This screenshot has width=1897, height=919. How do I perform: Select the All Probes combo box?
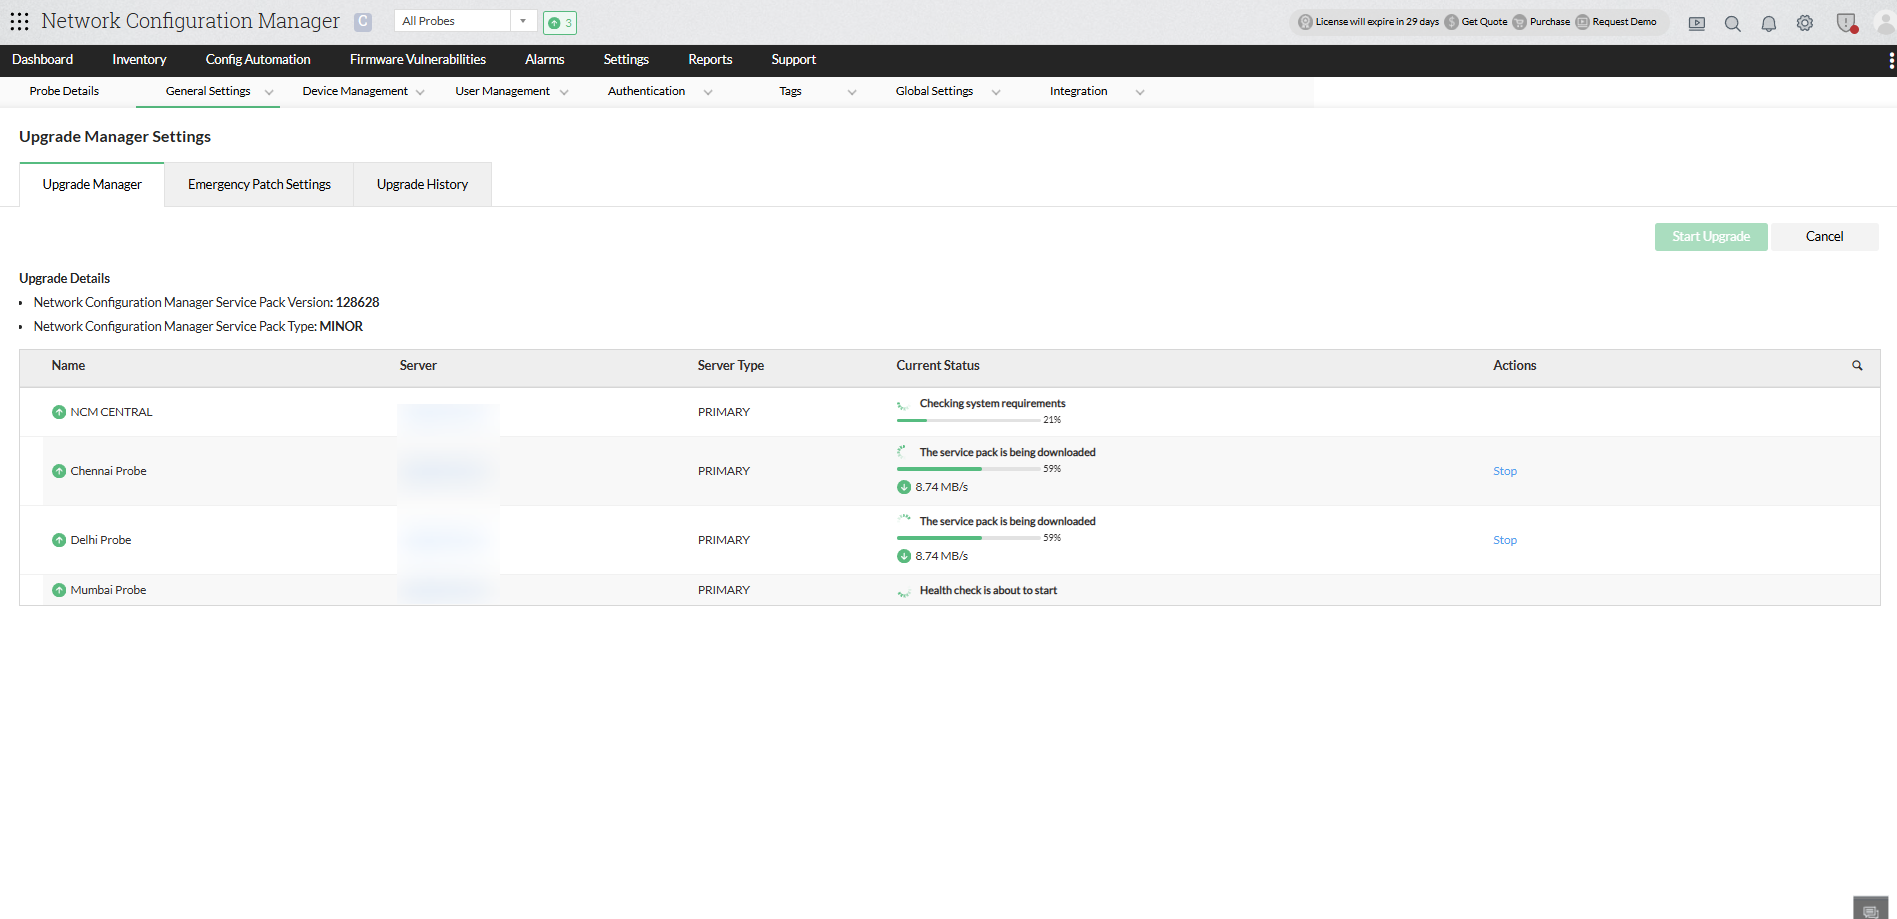466,21
